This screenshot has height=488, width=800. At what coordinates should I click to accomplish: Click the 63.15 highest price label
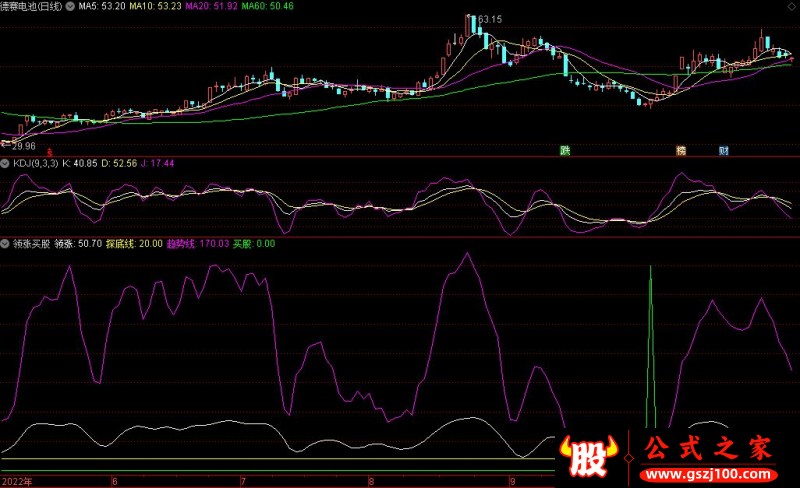(x=489, y=19)
